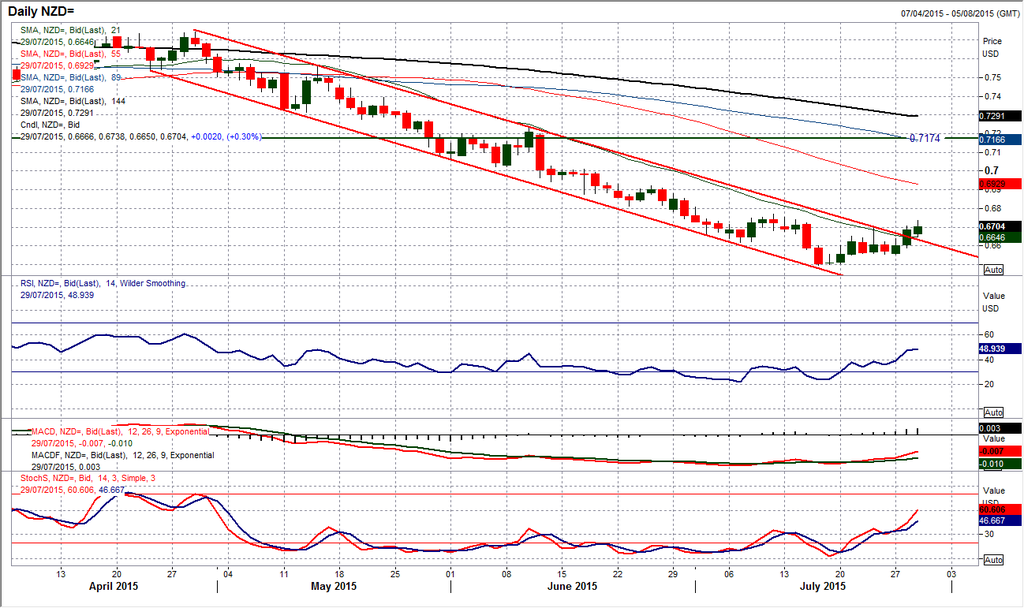The image size is (1024, 608).
Task: Select the RSI Wilder Smoothing legend entry
Action: pyautogui.click(x=103, y=283)
